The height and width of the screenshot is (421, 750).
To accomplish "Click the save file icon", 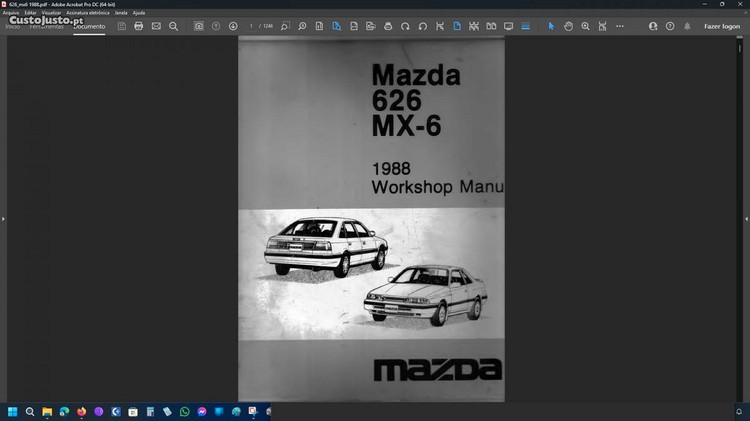I will [x=121, y=26].
